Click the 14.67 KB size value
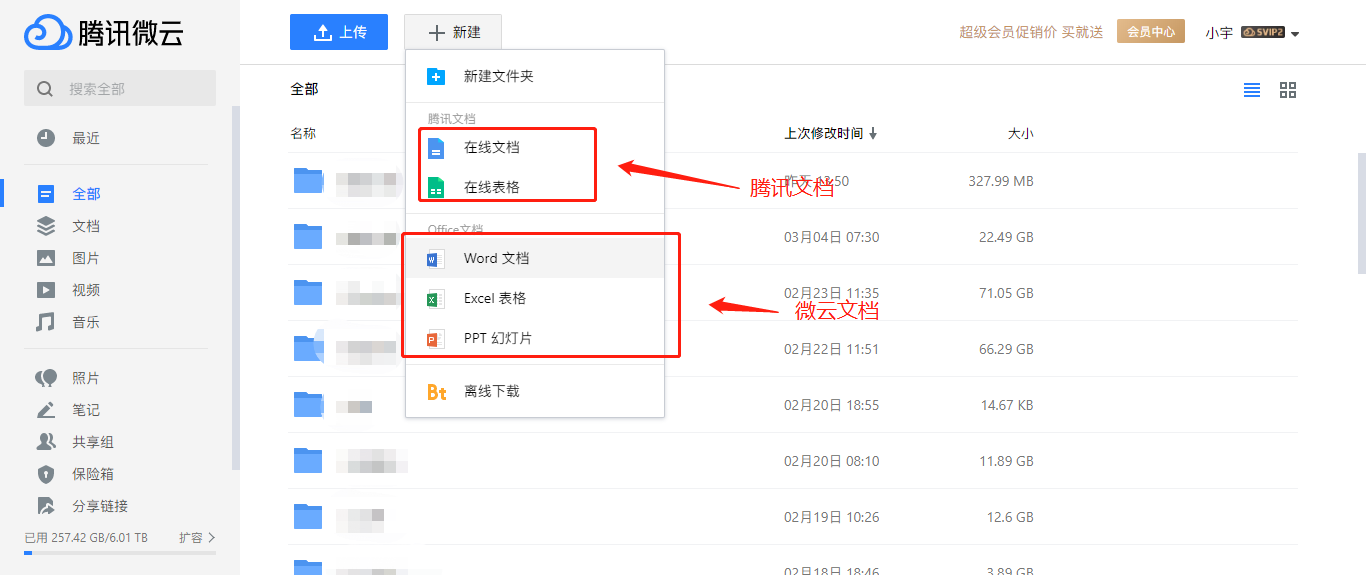This screenshot has height=575, width=1366. coord(1007,406)
